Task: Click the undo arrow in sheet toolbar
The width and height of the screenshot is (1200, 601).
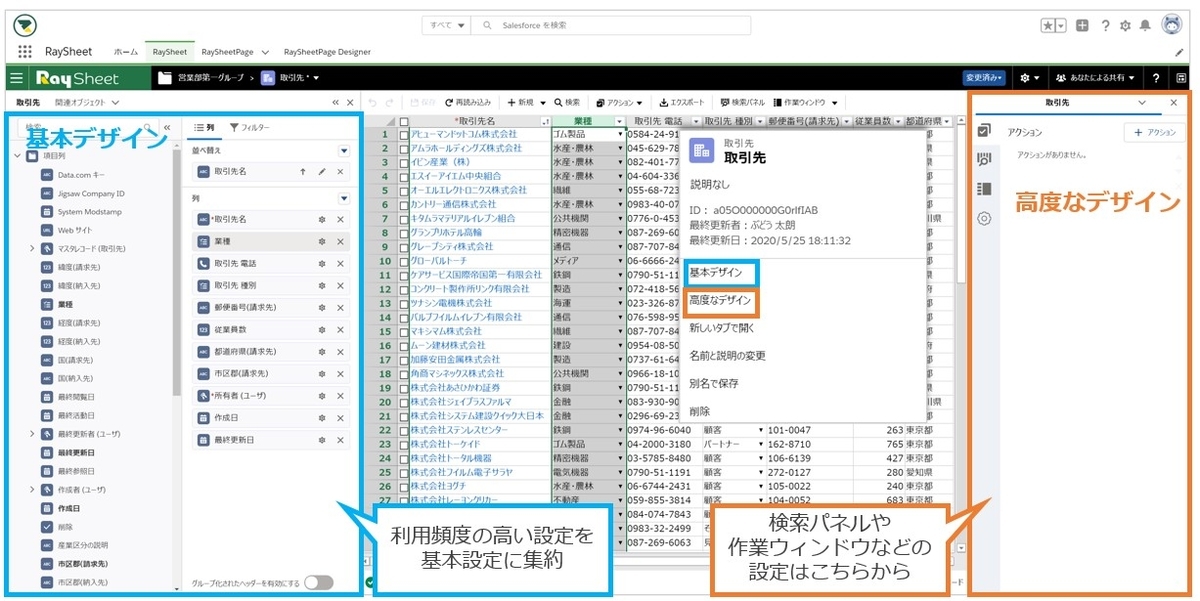Action: point(373,102)
